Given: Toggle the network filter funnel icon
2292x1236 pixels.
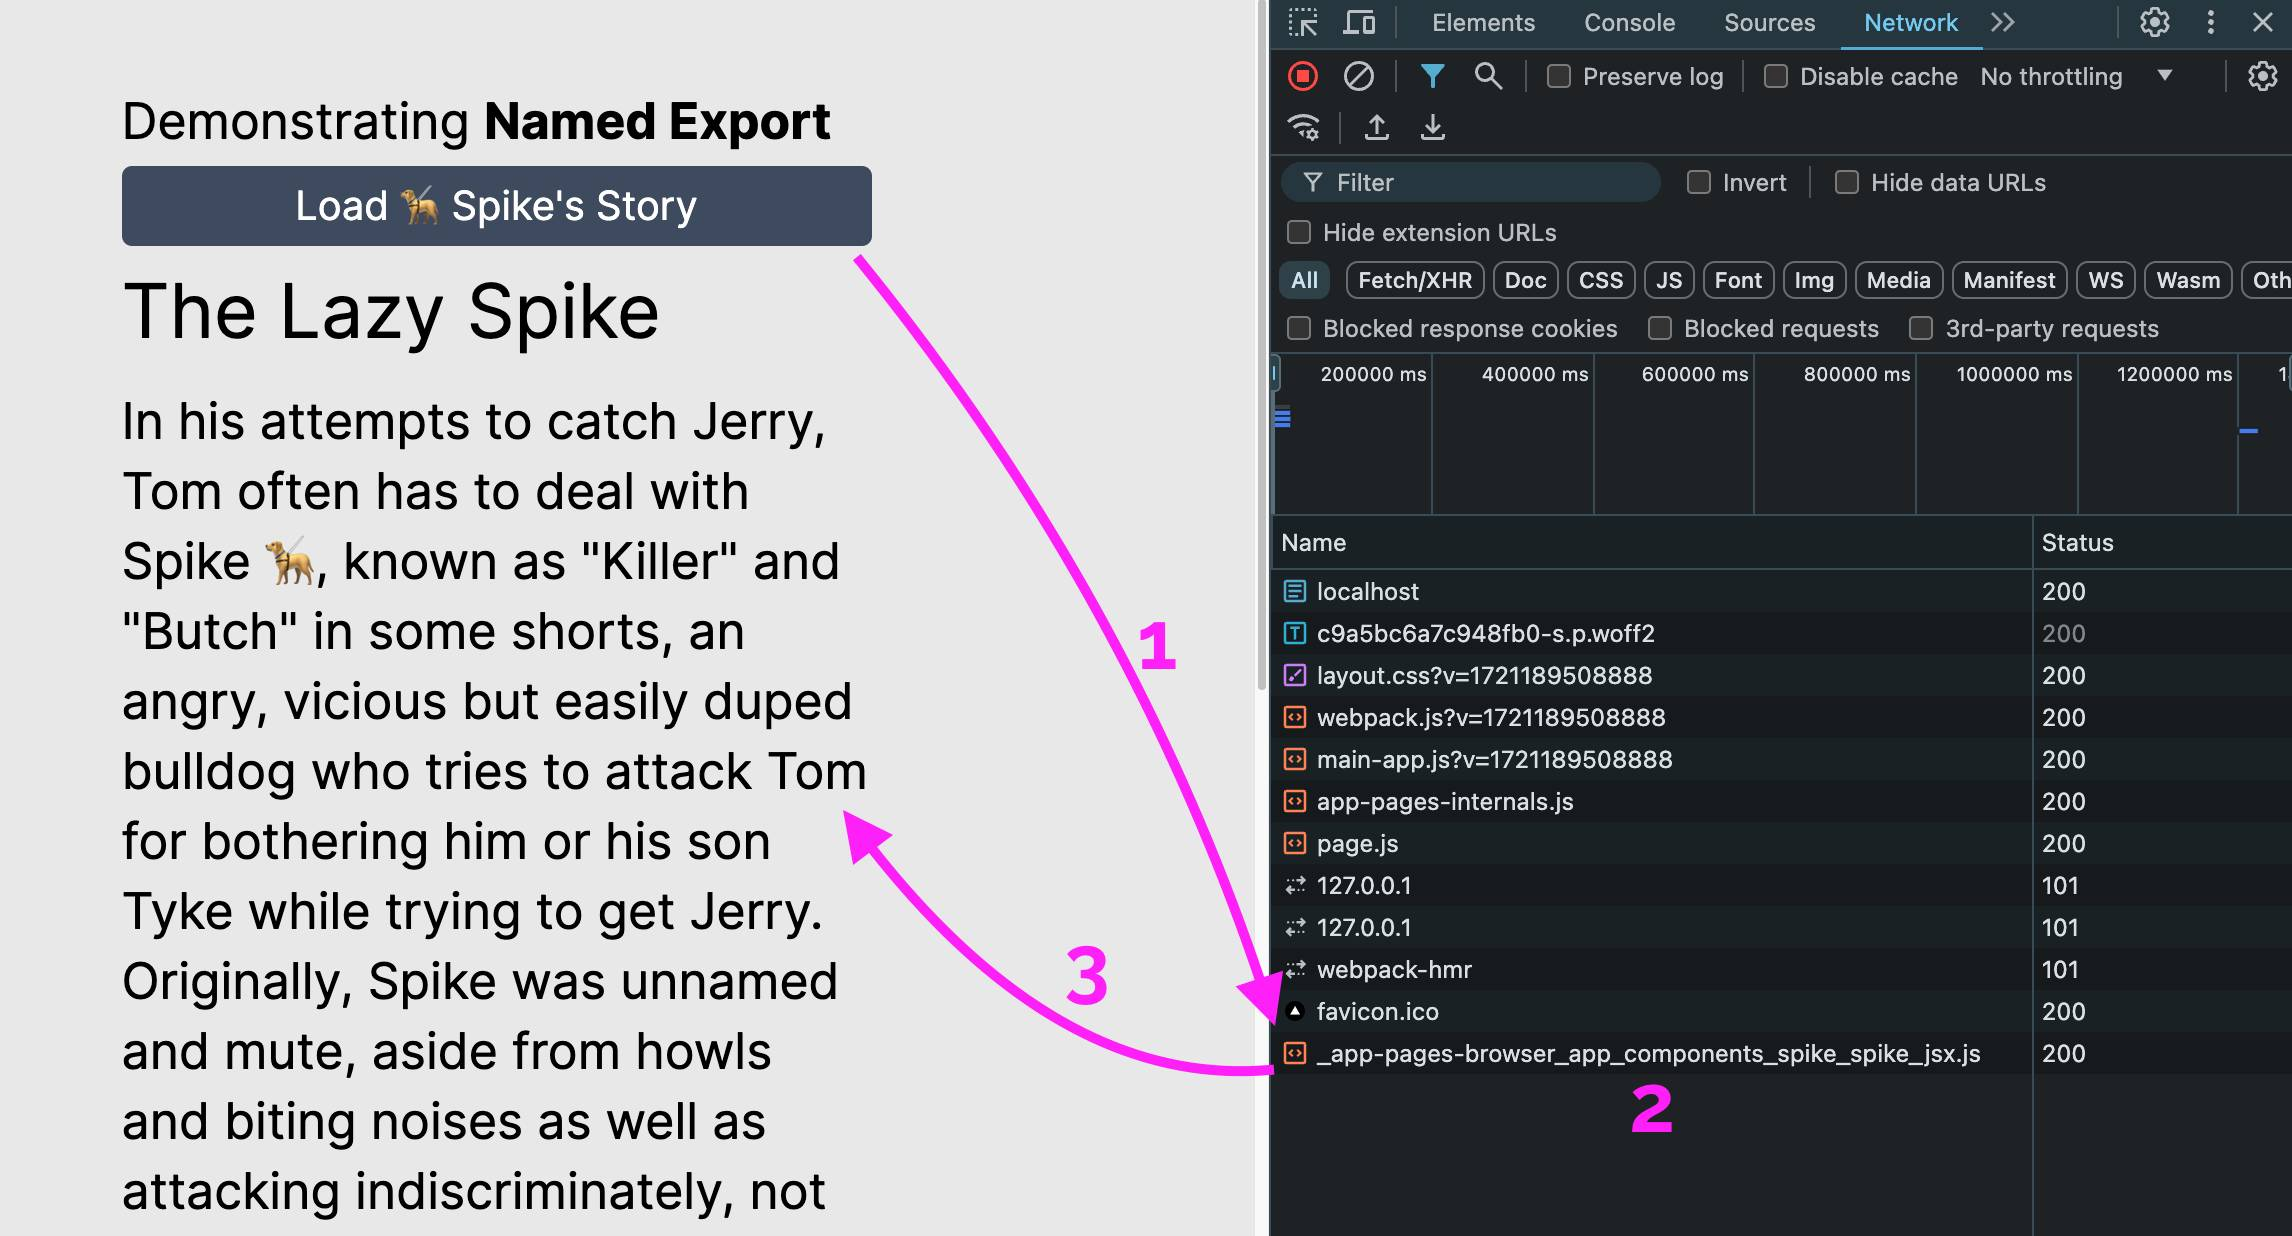Looking at the screenshot, I should 1432,76.
